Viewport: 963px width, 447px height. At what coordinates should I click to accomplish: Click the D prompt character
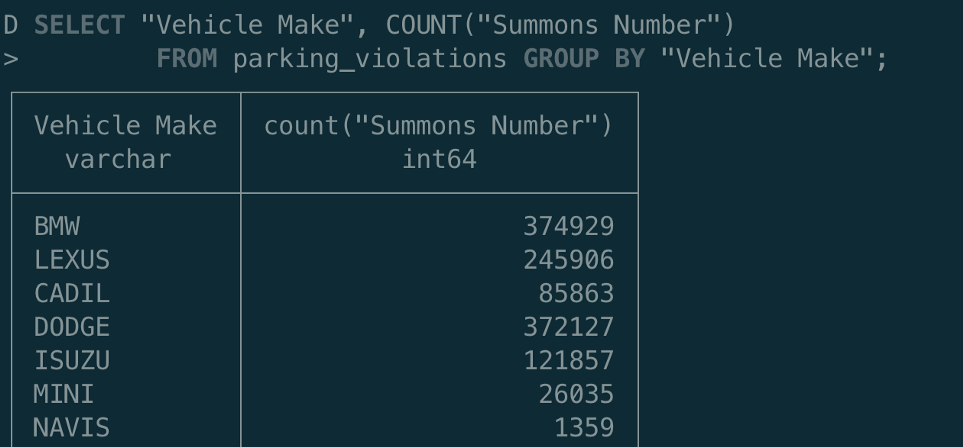10,26
